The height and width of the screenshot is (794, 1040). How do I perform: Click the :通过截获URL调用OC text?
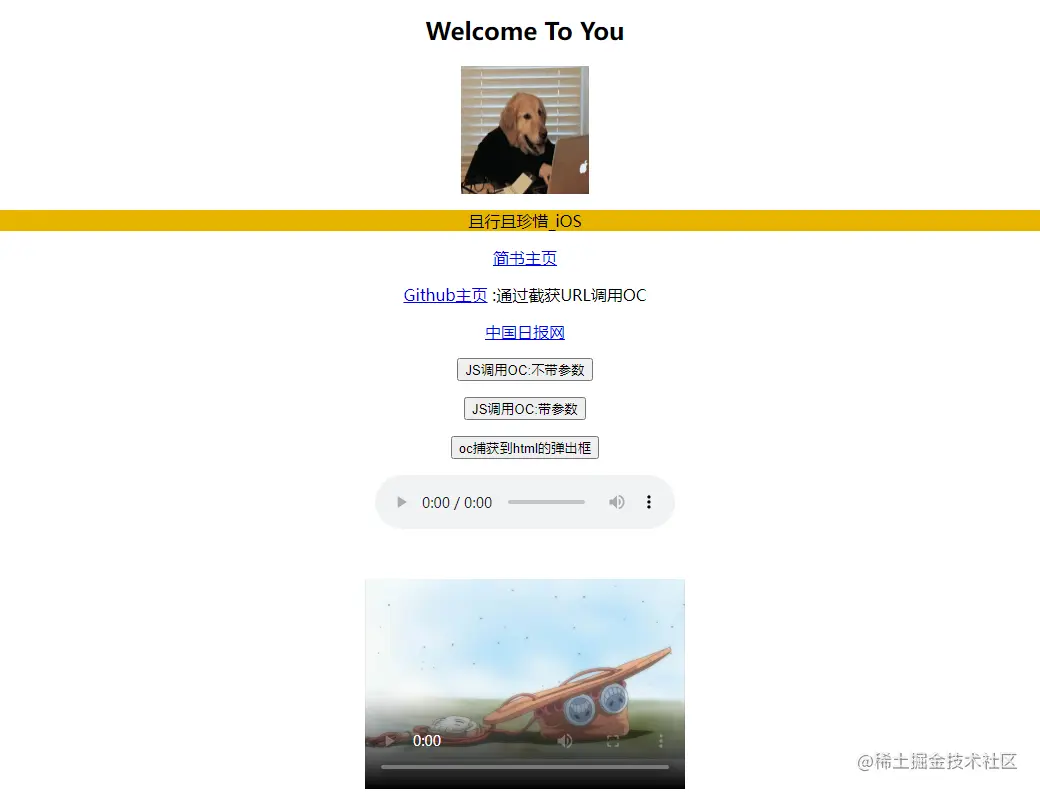pyautogui.click(x=569, y=295)
